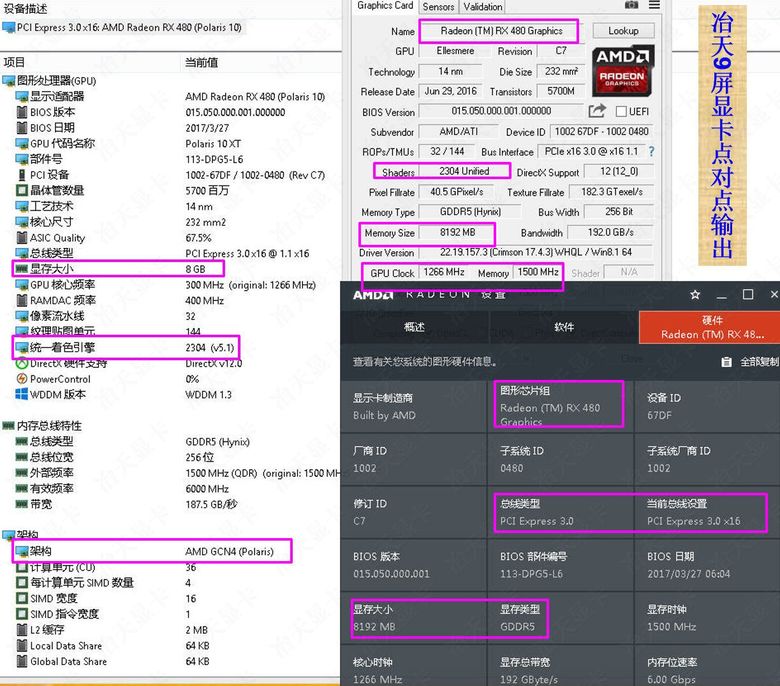Click the icon beside 显示适配器 row
The image size is (780, 686).
[x=21, y=97]
